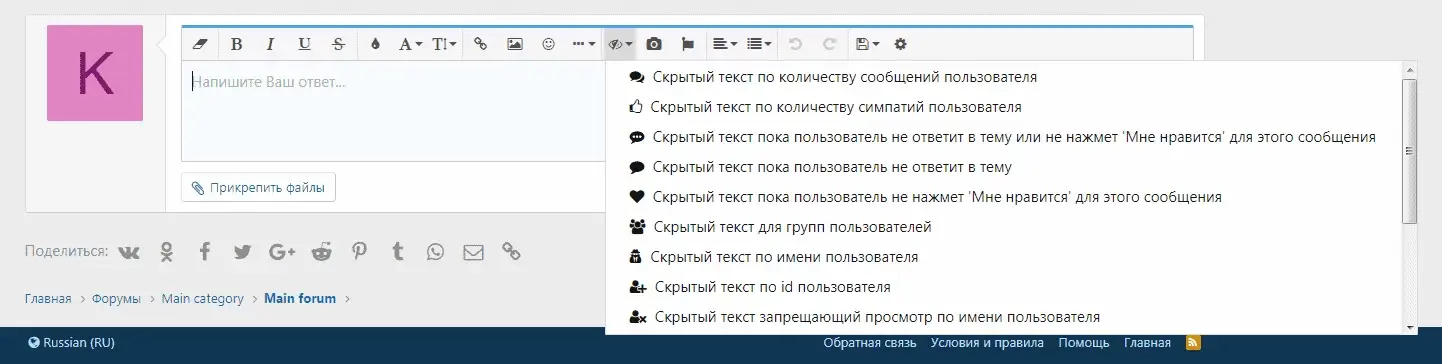Open Russian (RU) language chooser
This screenshot has width=1442, height=364.
72,343
